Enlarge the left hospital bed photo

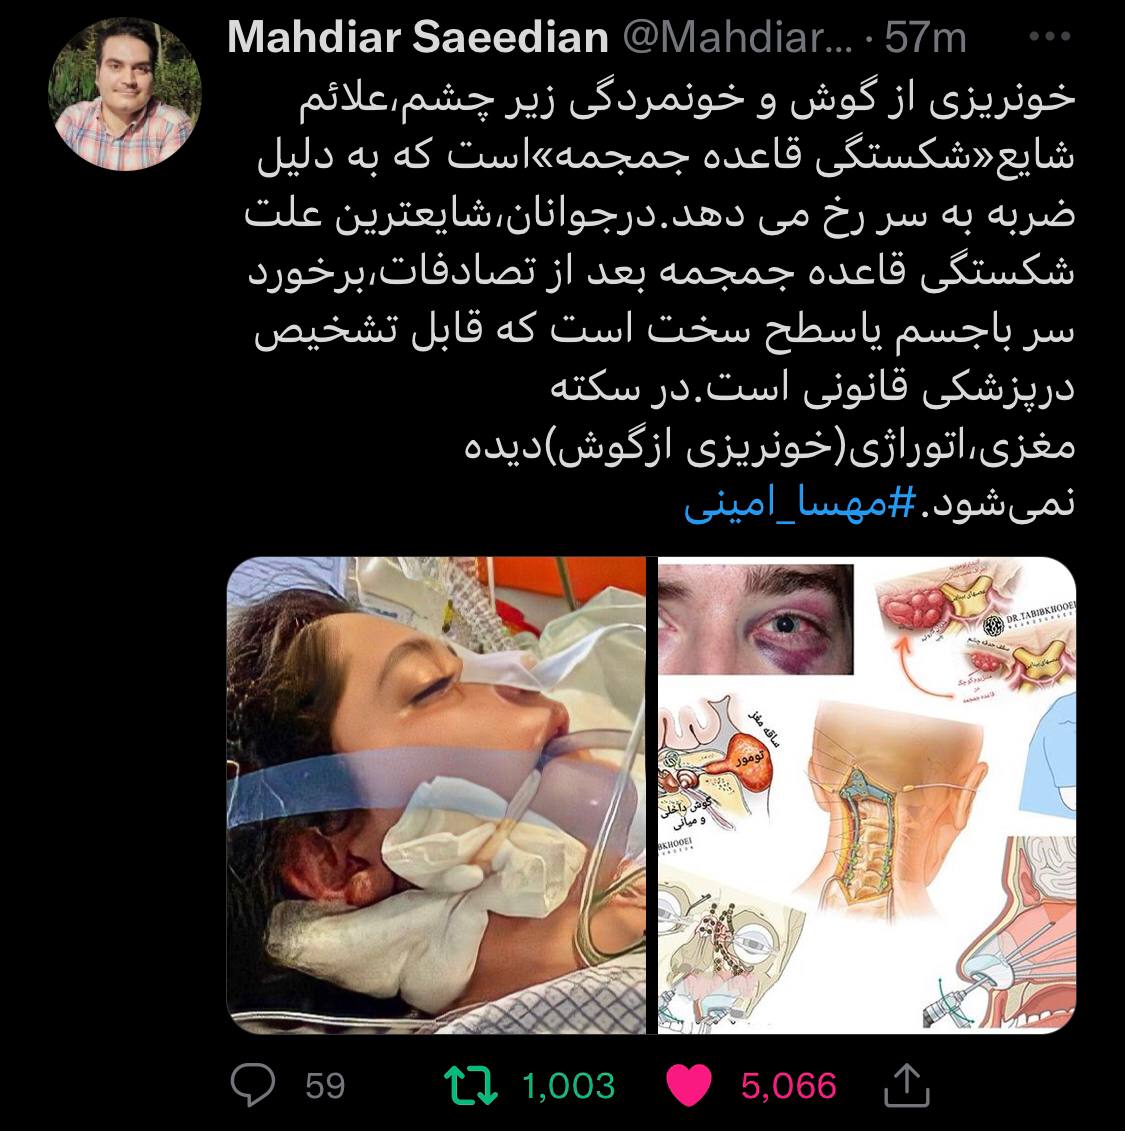[x=436, y=795]
